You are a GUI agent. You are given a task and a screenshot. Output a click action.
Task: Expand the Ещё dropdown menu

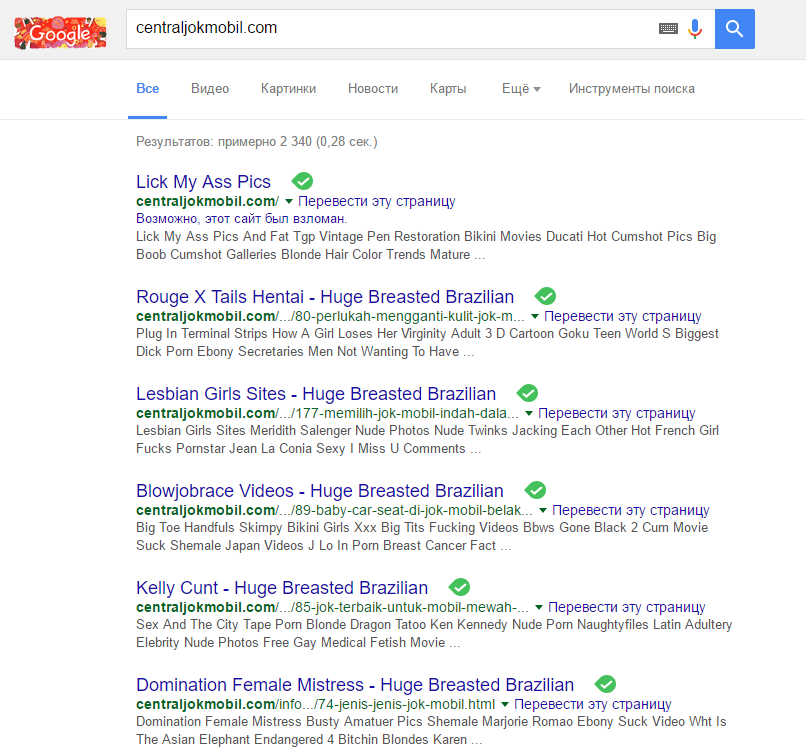(521, 89)
